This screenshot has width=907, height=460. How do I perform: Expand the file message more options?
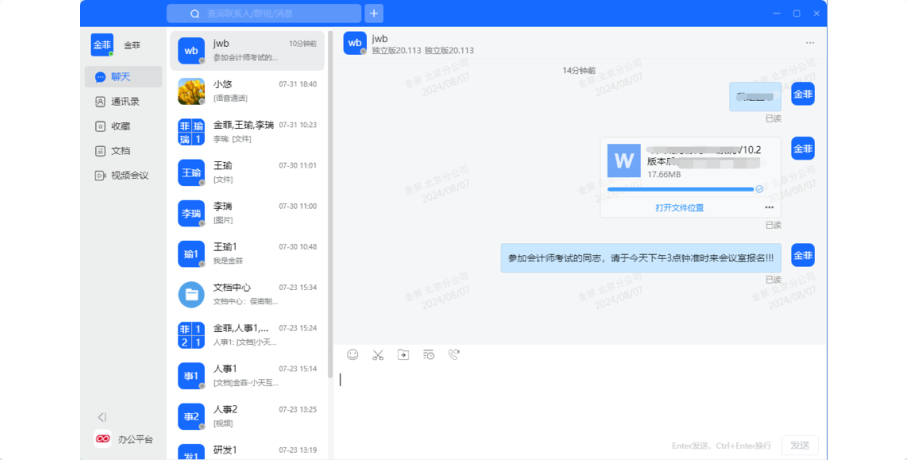pos(769,207)
